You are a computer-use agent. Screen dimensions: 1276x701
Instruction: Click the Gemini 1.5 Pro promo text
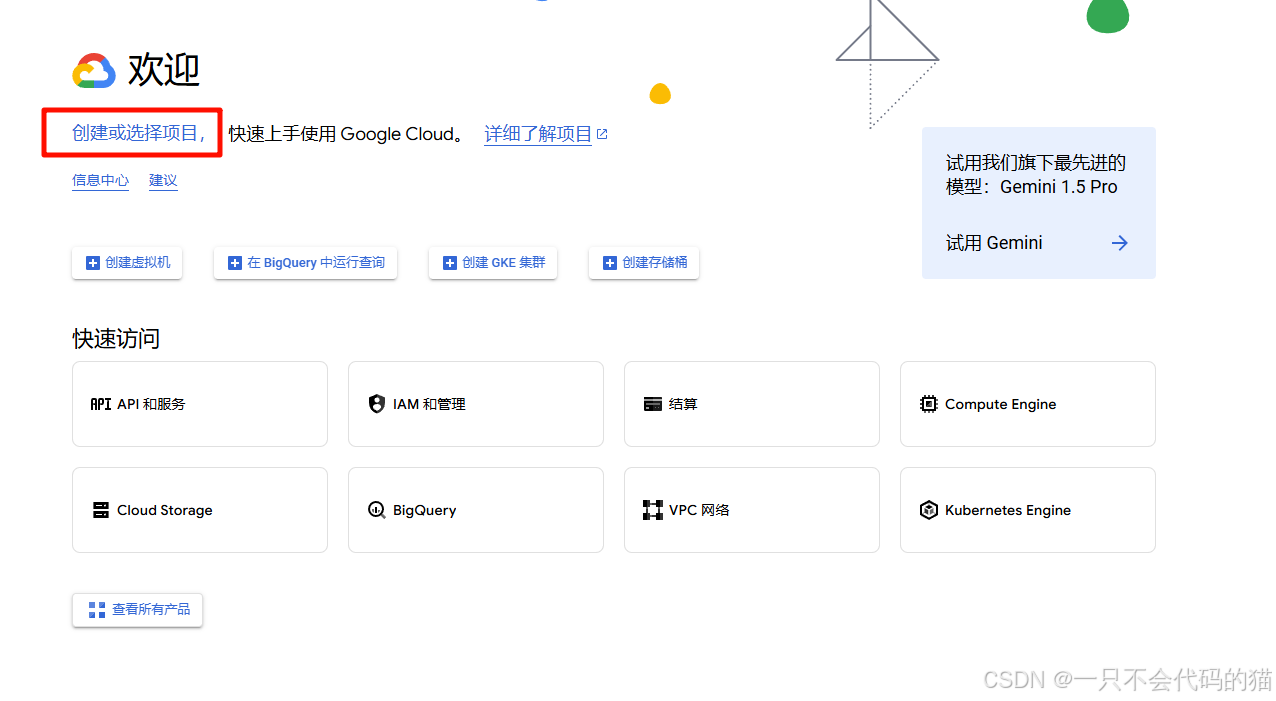tap(1036, 175)
